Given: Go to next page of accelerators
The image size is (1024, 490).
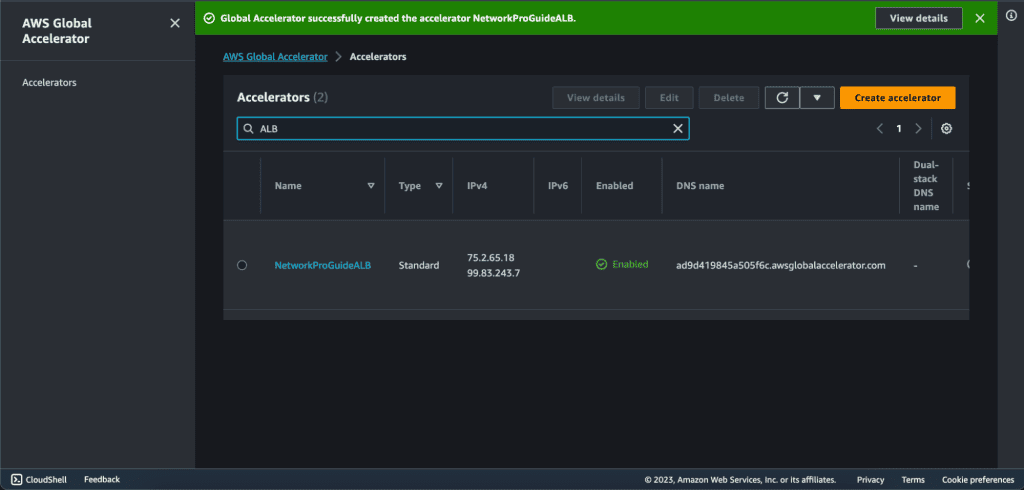Looking at the screenshot, I should click(x=918, y=129).
